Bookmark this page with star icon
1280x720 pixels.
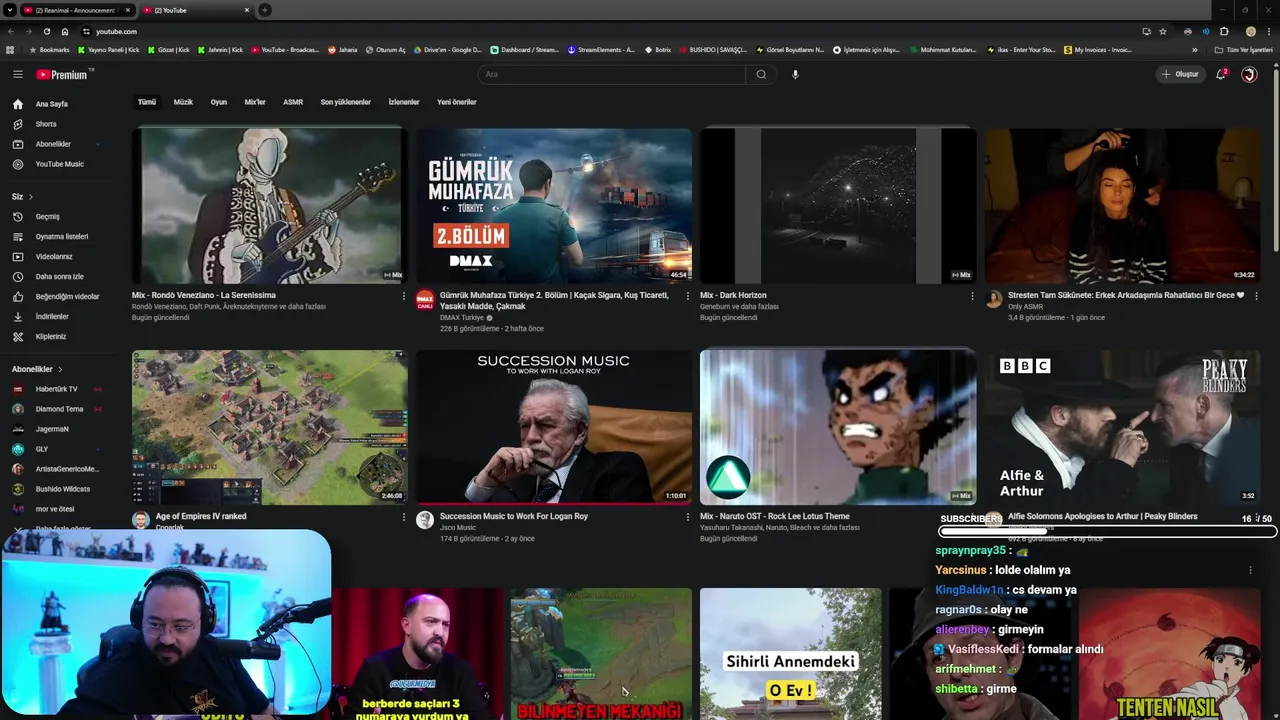pyautogui.click(x=1163, y=31)
